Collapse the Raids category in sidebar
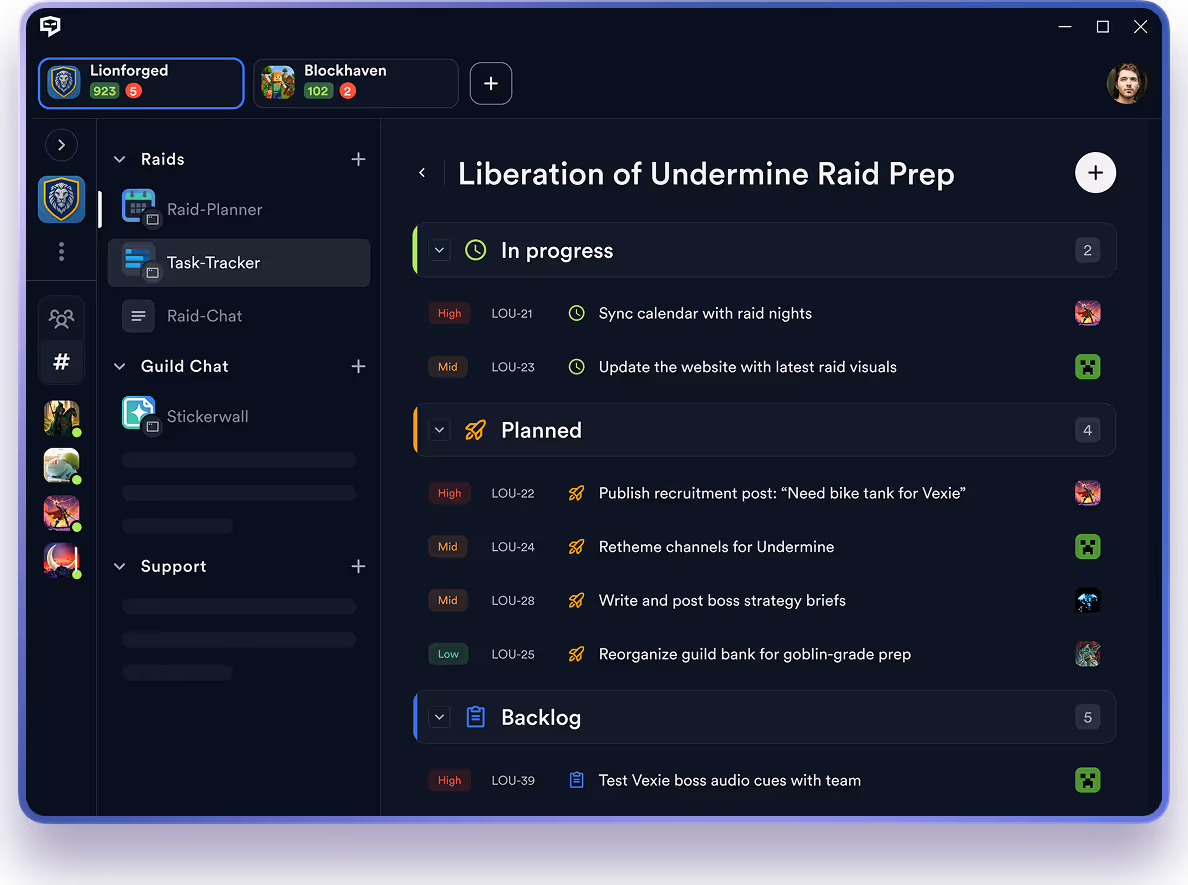Viewport: 1188px width, 885px height. 120,160
